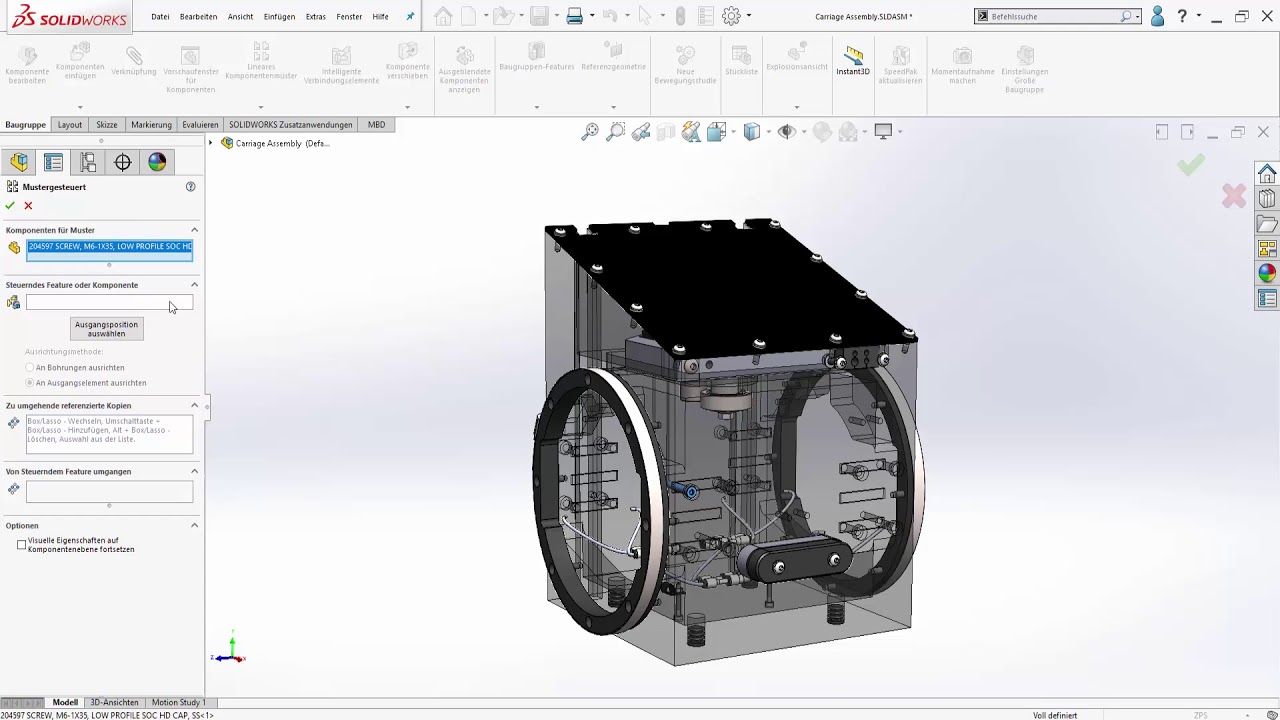Select the Zoom to area magnifier tool
The image size is (1280, 720).
tap(616, 132)
